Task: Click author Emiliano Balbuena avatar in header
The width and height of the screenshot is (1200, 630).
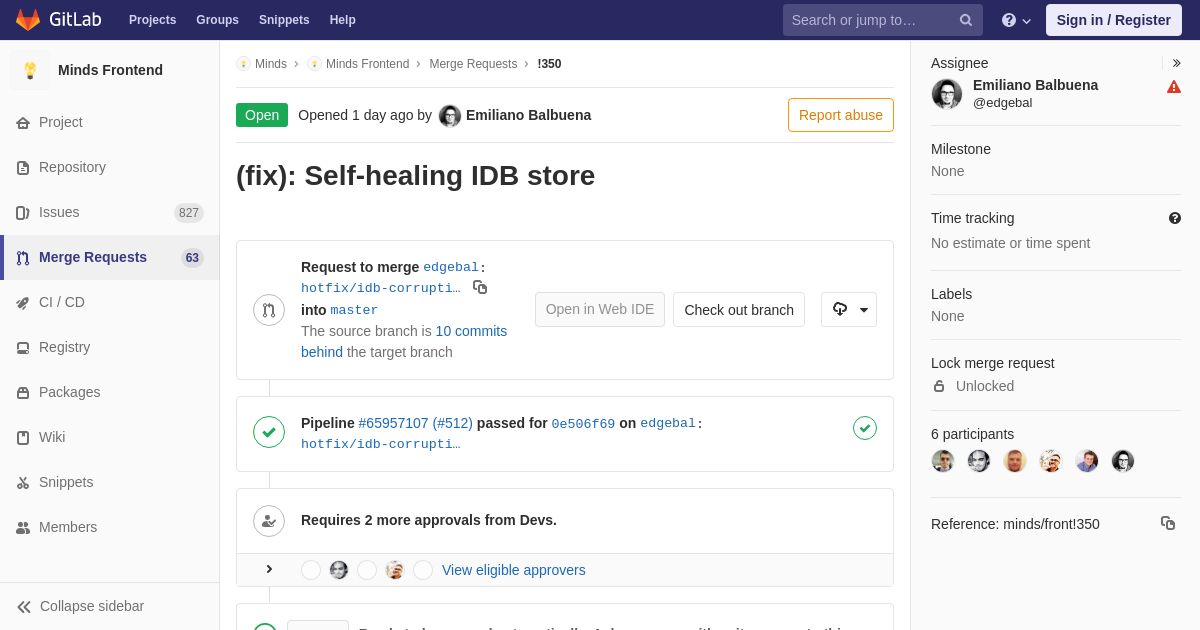Action: point(450,116)
